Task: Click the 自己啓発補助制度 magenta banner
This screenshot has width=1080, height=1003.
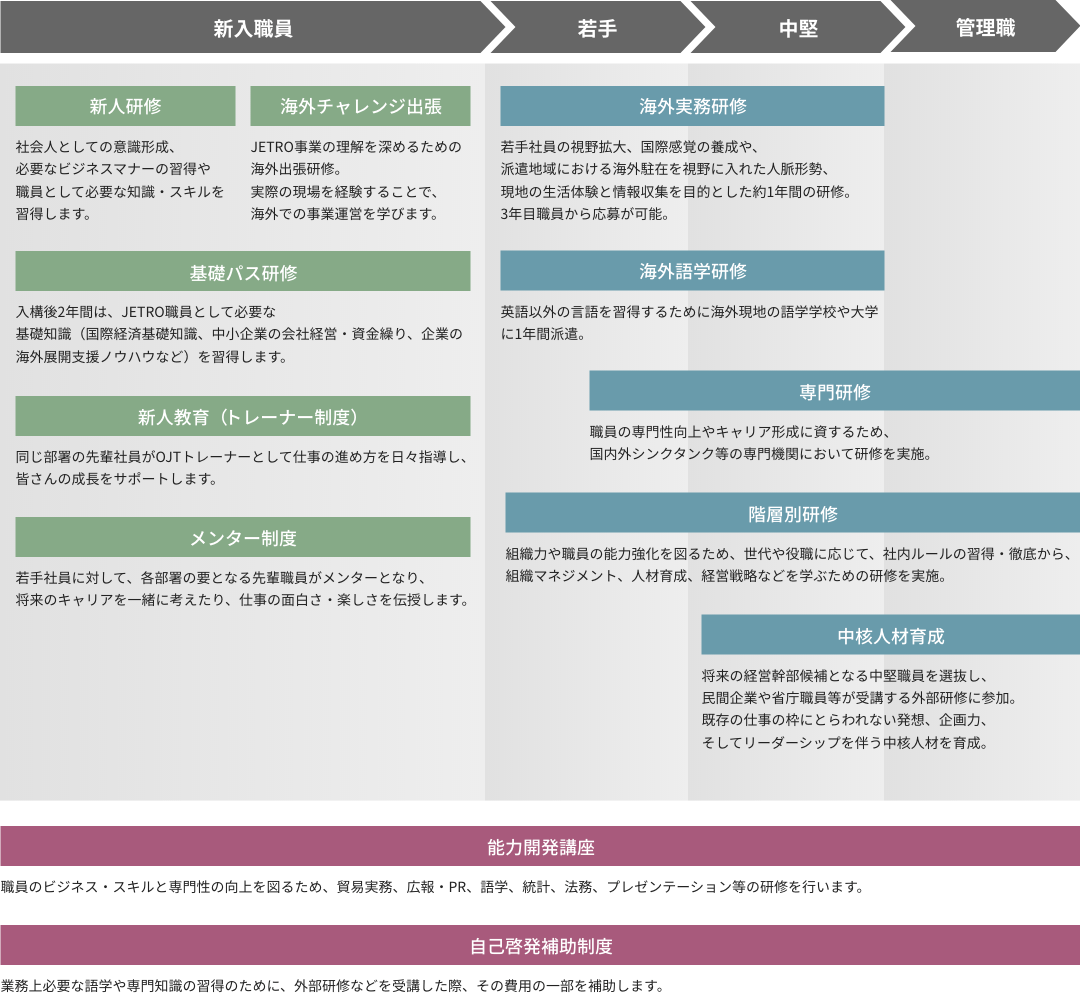Action: click(540, 945)
